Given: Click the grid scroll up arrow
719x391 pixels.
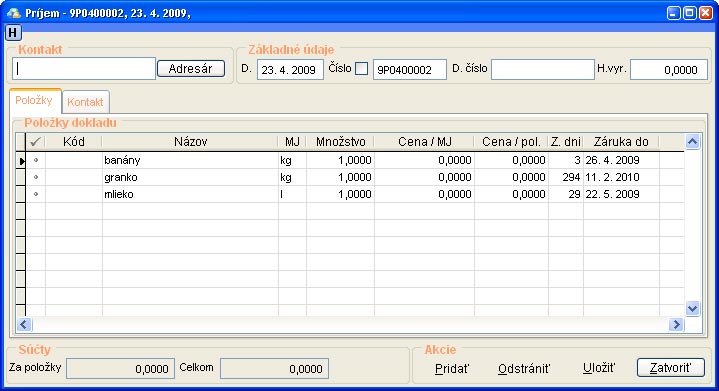Looking at the screenshot, I should point(692,142).
